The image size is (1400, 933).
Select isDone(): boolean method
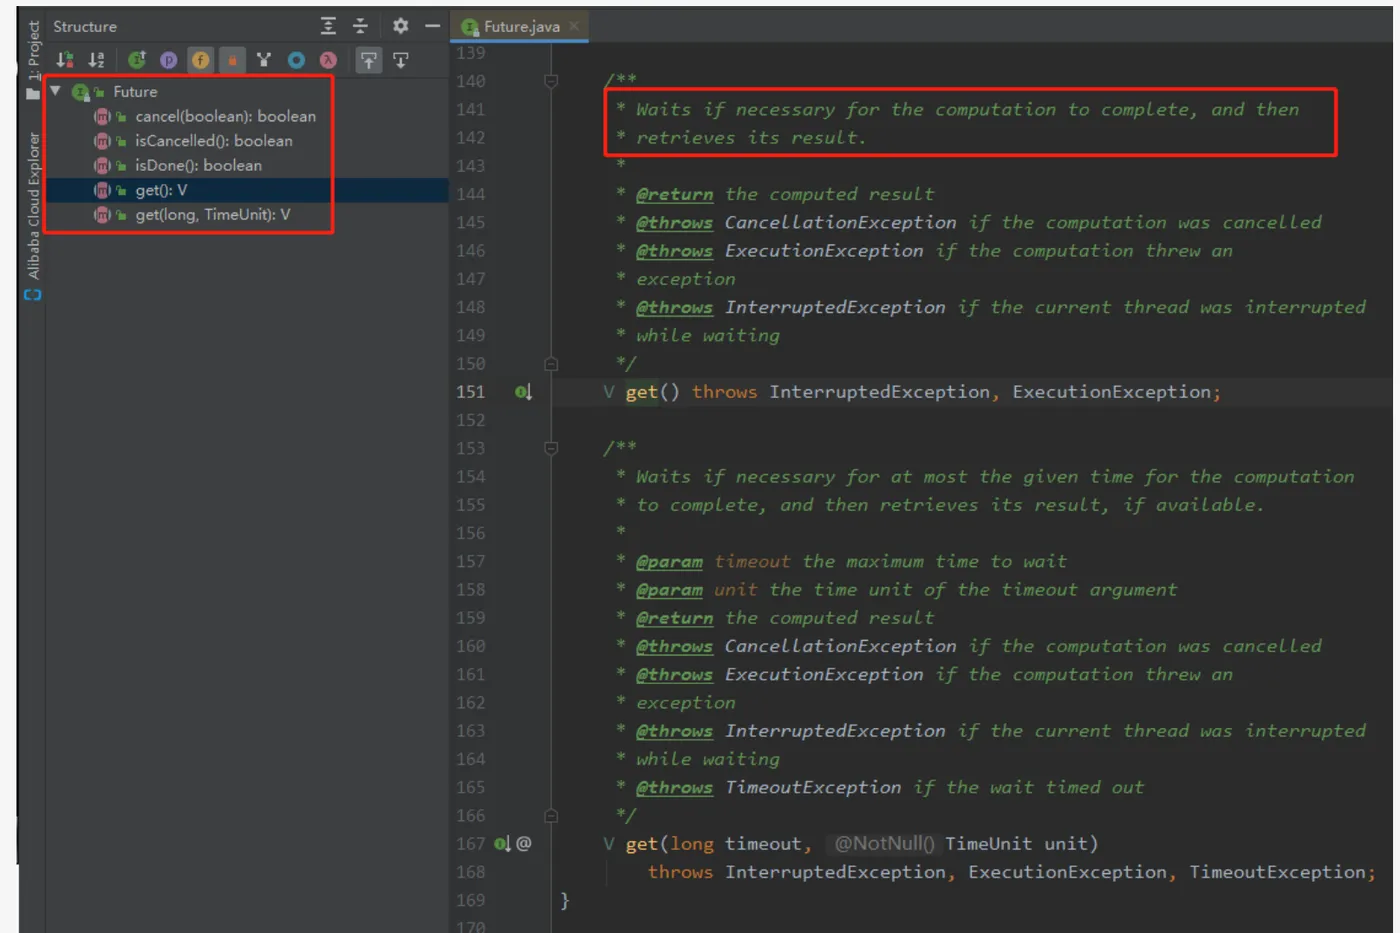tap(198, 165)
